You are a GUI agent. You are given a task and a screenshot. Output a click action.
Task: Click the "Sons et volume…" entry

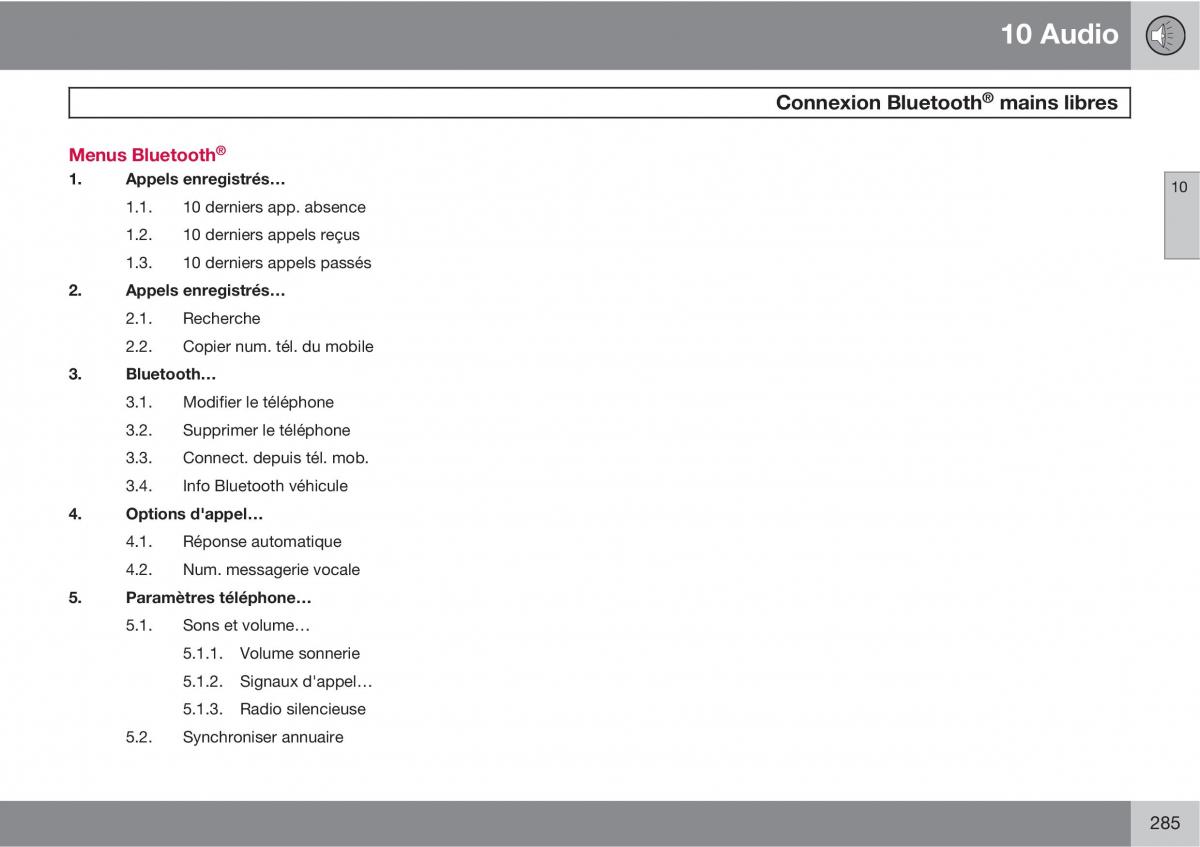tap(246, 626)
